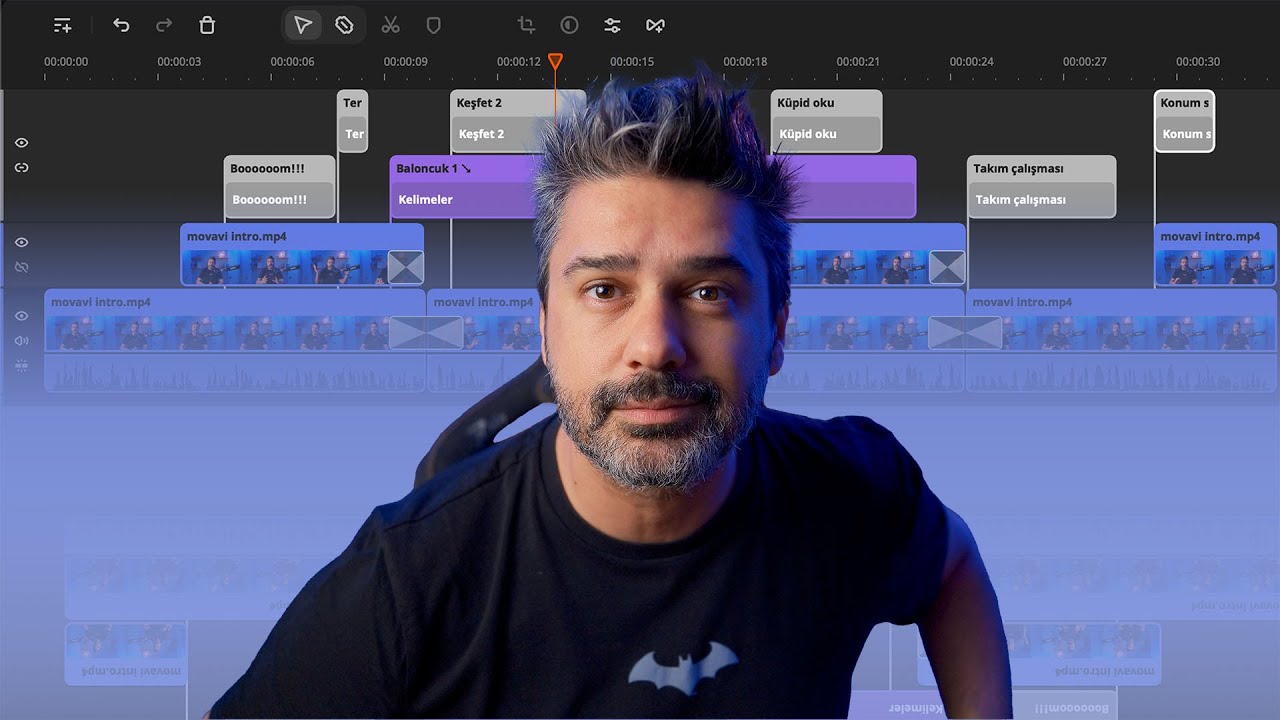The width and height of the screenshot is (1280, 720).
Task: Select the Booooom!!! title clip
Action: tap(279, 186)
